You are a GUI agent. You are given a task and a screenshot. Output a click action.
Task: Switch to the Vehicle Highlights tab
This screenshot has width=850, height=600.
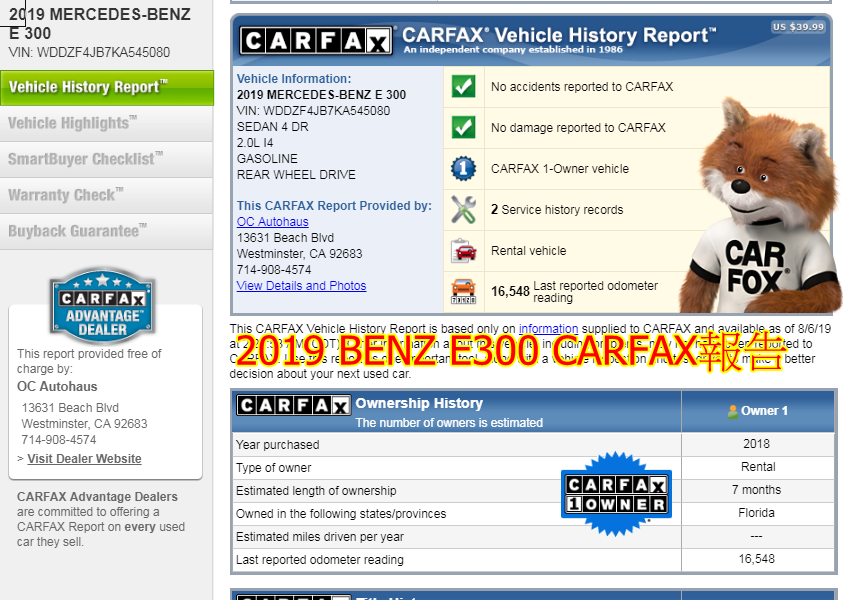pyautogui.click(x=106, y=124)
